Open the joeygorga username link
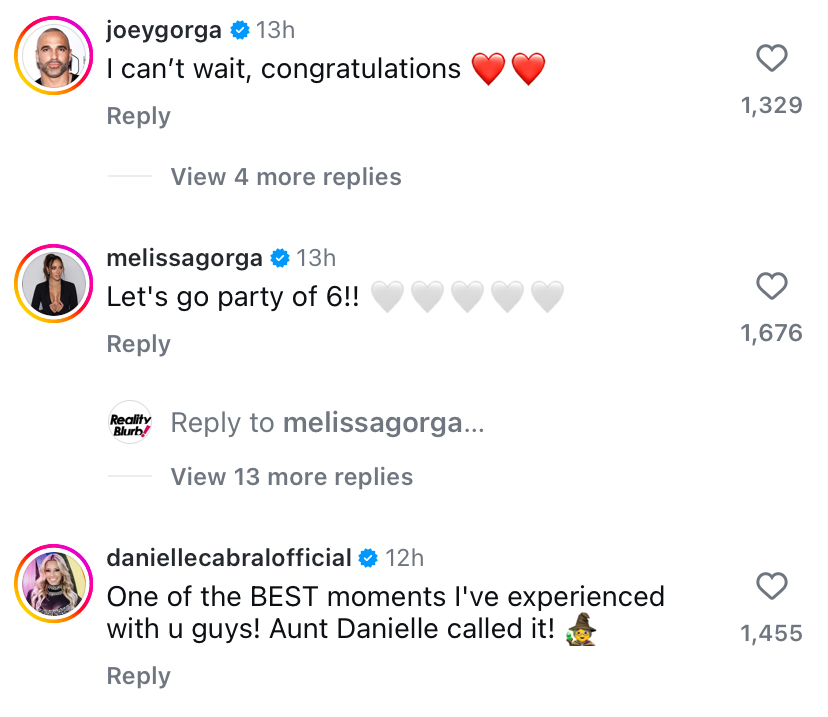The width and height of the screenshot is (828, 717). (x=164, y=31)
